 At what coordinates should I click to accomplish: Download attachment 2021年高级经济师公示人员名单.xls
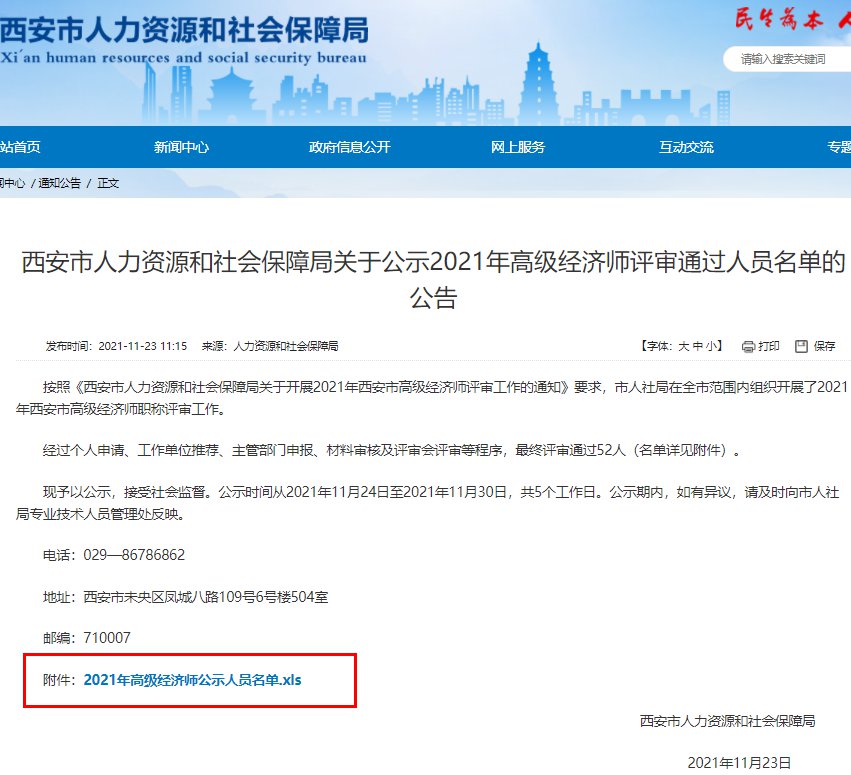click(192, 680)
